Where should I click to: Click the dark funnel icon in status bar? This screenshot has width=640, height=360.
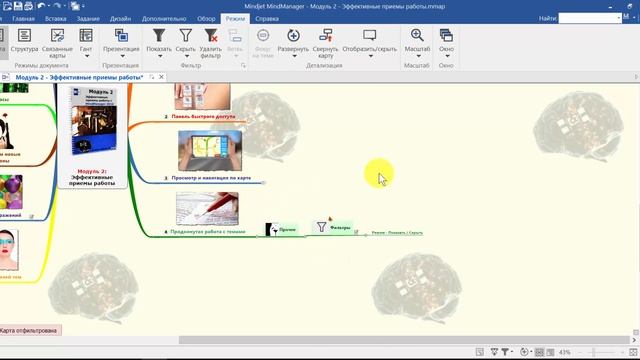(505, 352)
